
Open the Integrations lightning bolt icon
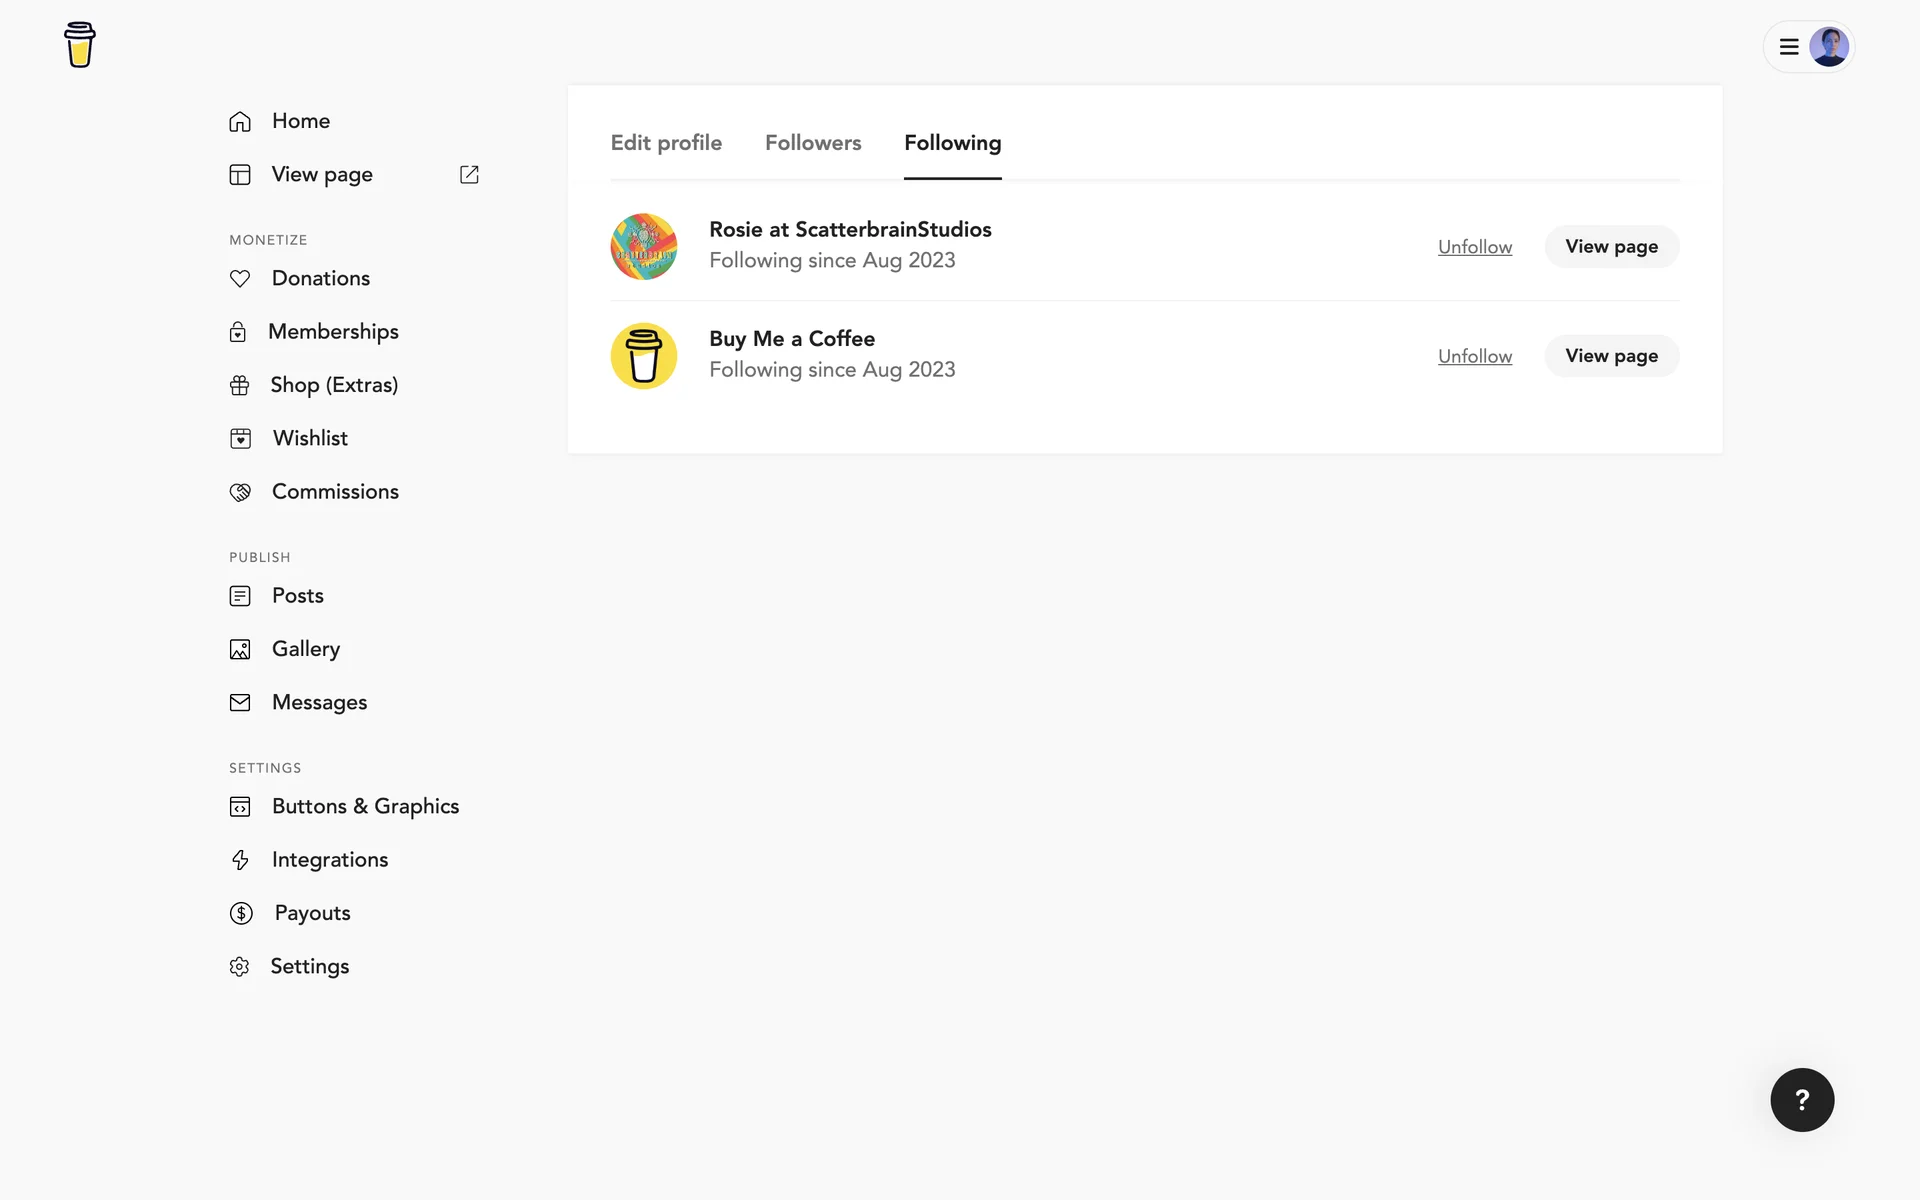tap(240, 860)
